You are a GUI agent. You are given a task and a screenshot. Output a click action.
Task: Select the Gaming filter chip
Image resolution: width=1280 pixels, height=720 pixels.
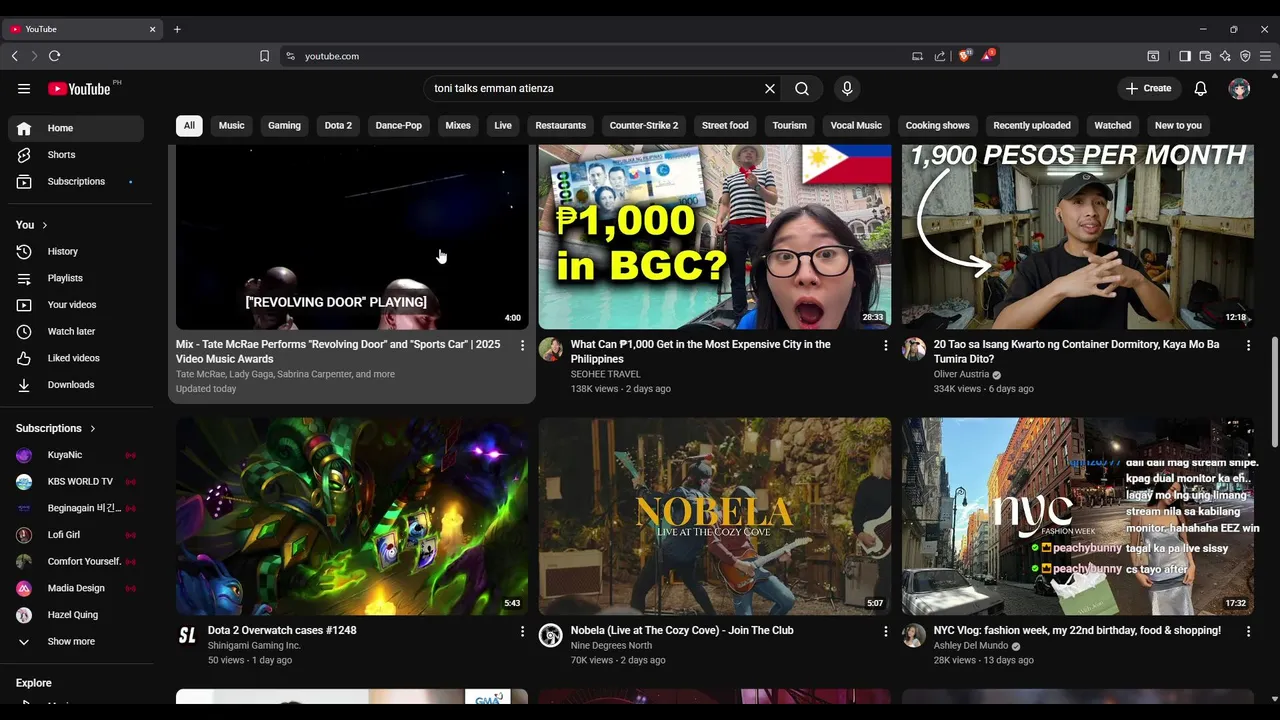pos(284,125)
